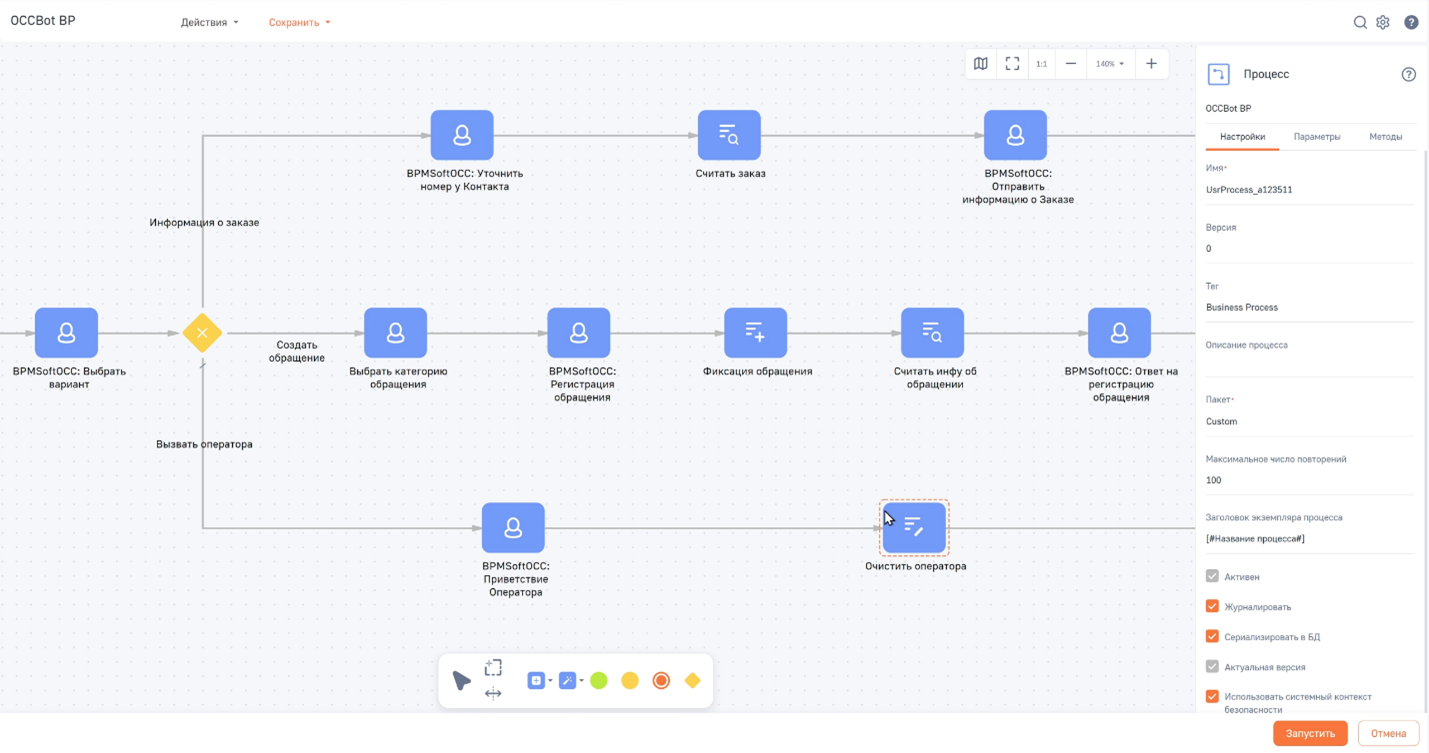Click the blue magic wand palette icon
The height and width of the screenshot is (753, 1429).
[x=567, y=681]
